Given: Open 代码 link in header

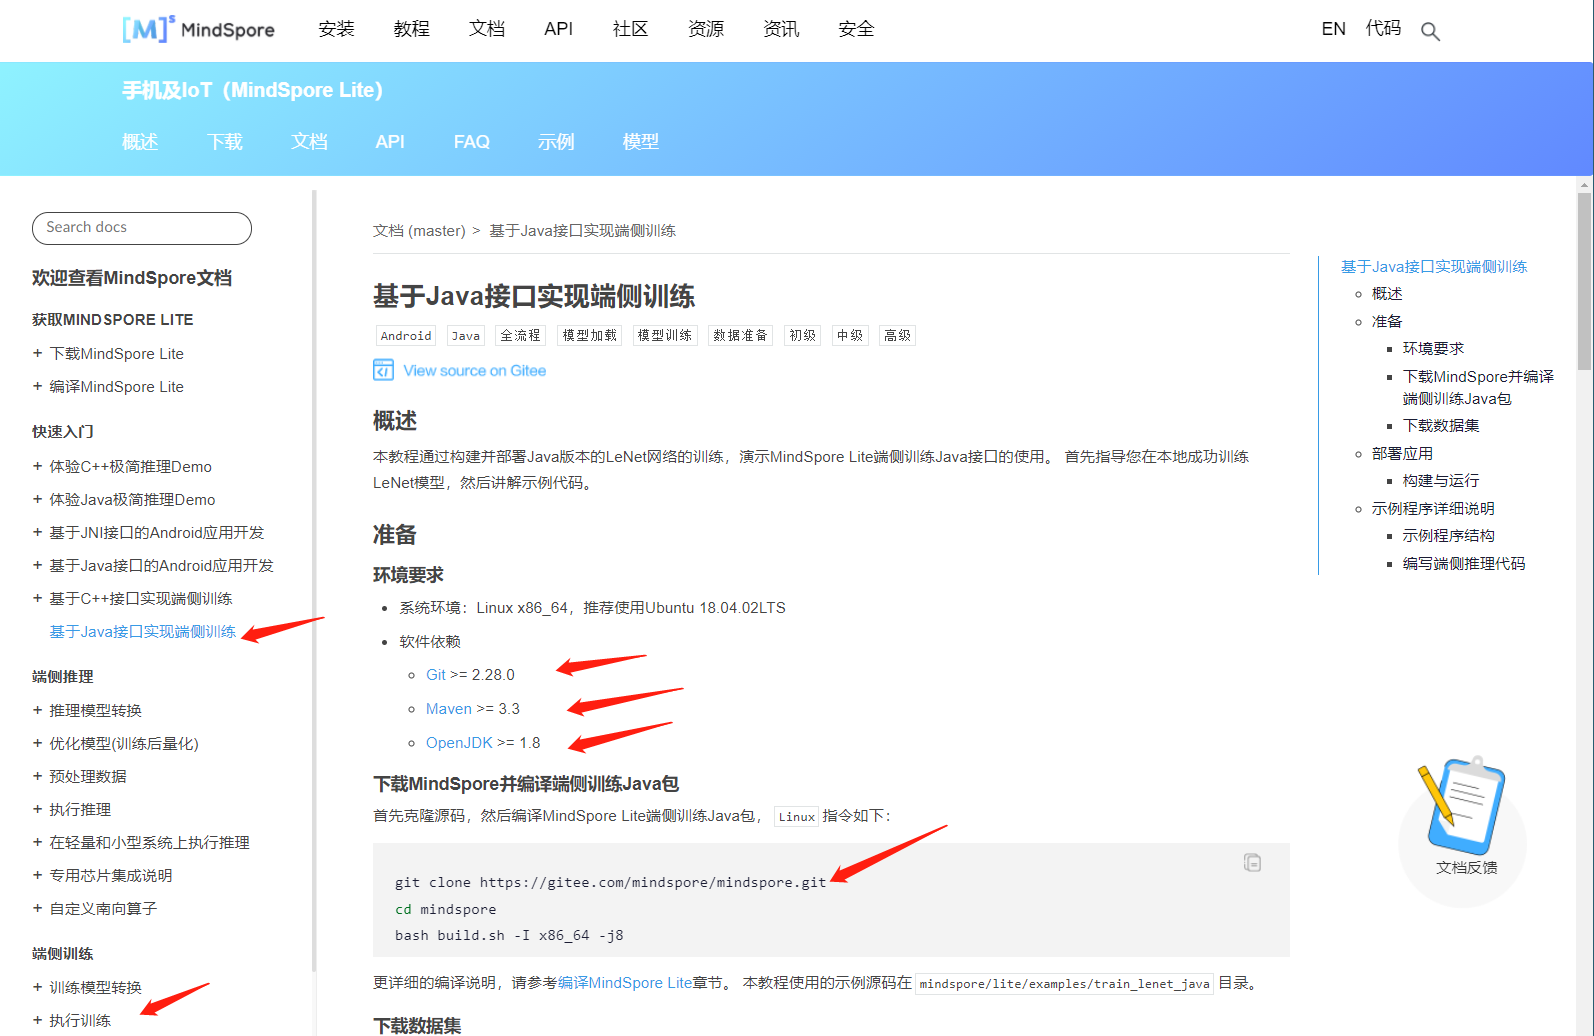Looking at the screenshot, I should pos(1383,28).
